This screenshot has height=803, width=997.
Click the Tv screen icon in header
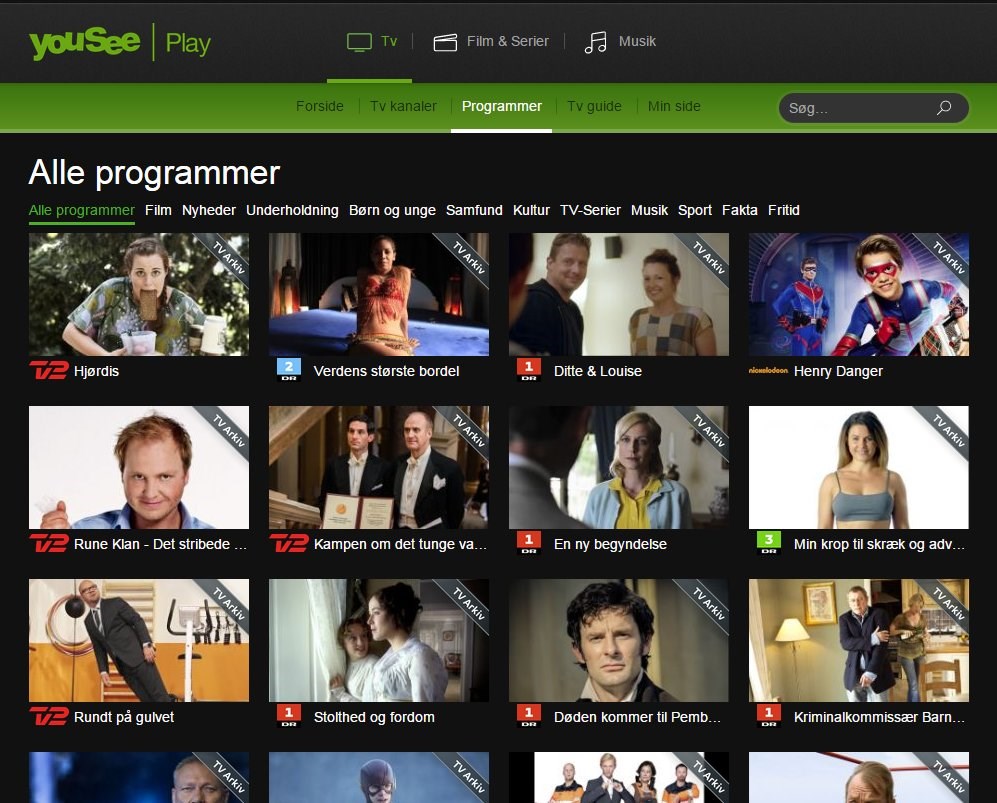(359, 42)
